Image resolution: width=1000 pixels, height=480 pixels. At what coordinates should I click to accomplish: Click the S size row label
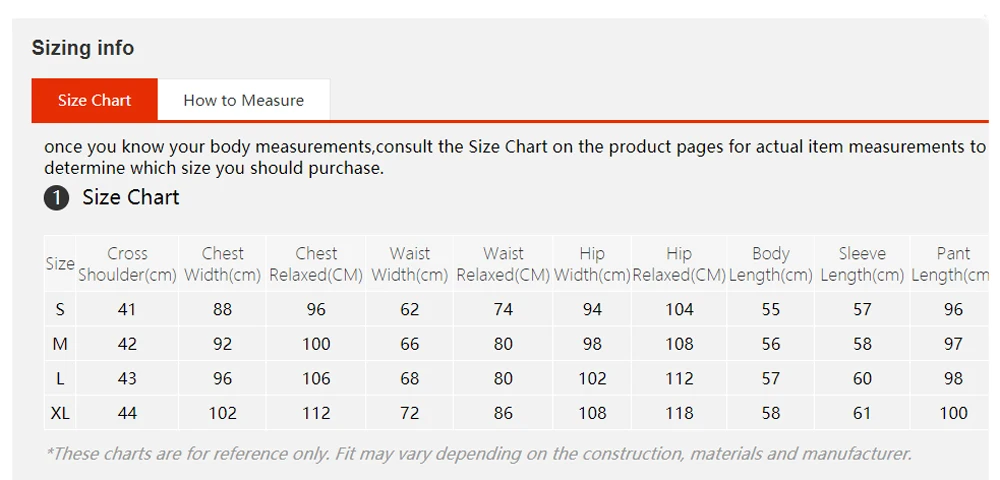pos(60,309)
